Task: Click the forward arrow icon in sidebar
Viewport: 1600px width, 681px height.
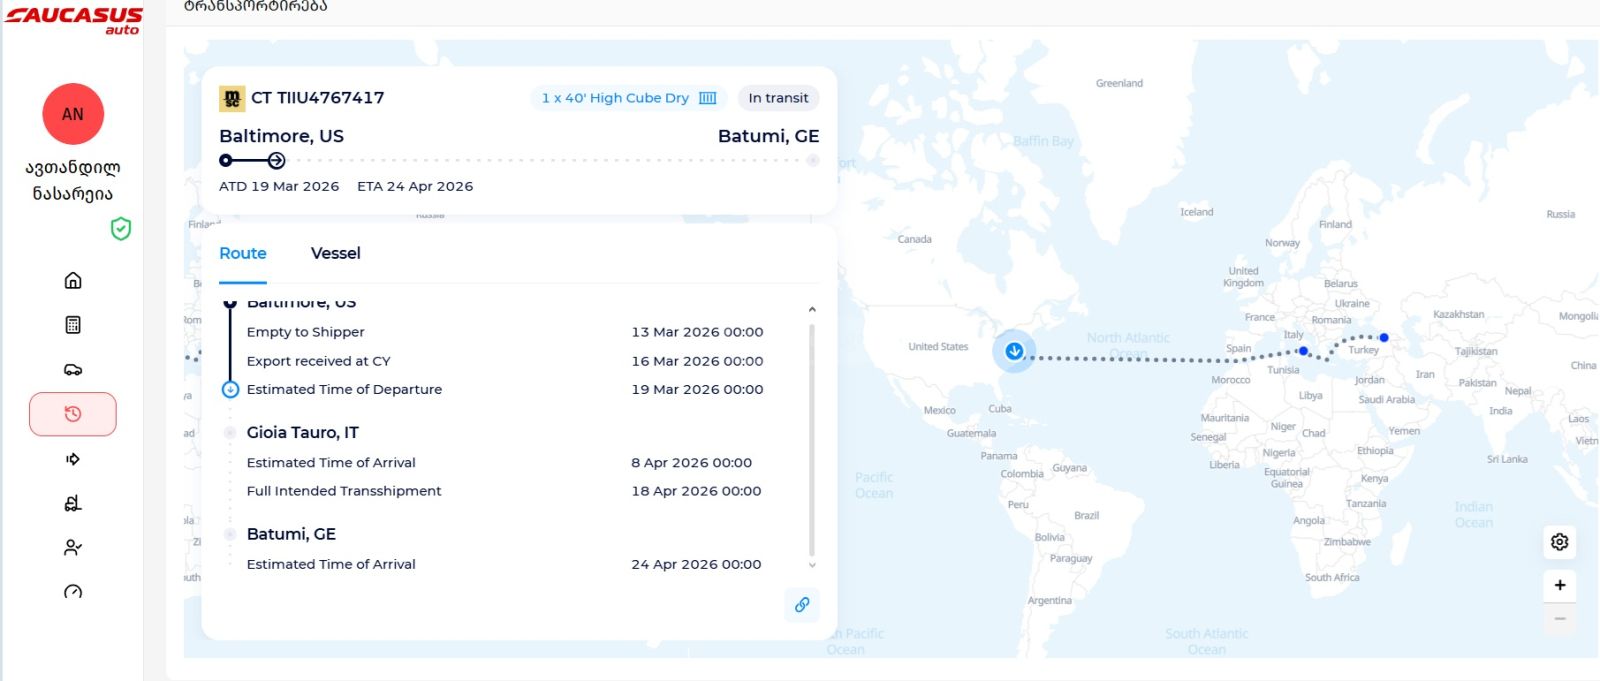Action: (x=73, y=459)
